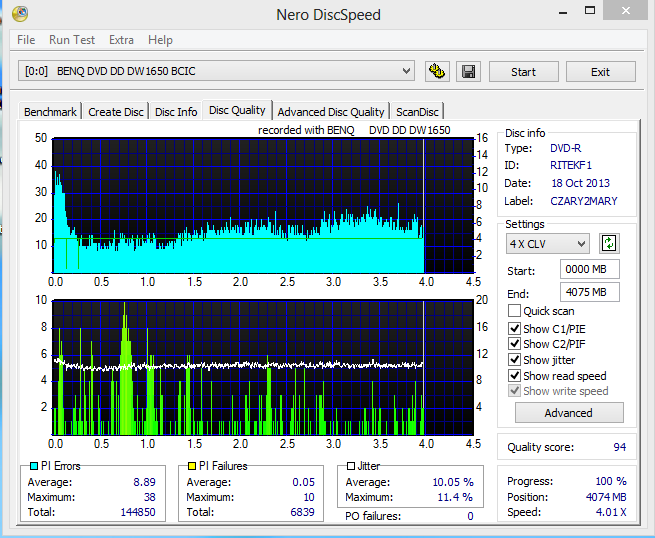Disable Show read speed checkbox
Image resolution: width=655 pixels, height=538 pixels.
514,376
